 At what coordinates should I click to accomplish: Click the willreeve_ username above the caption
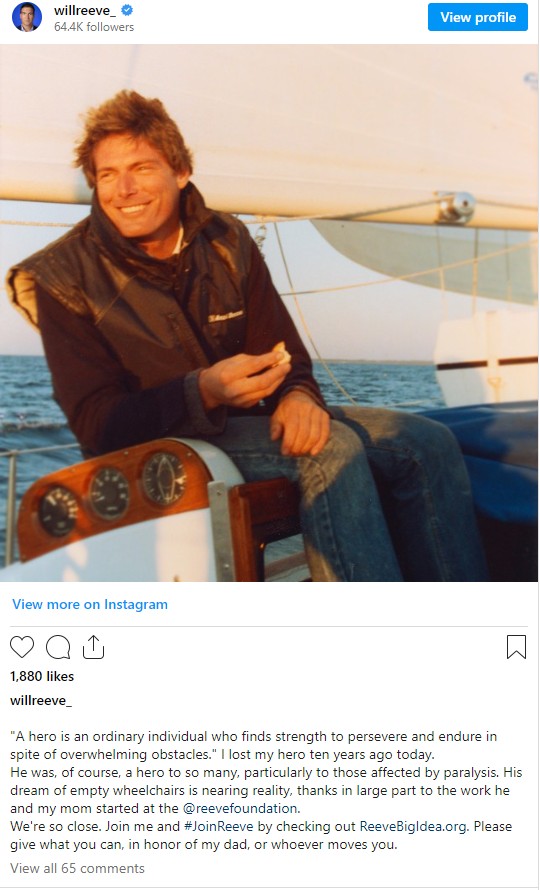(x=41, y=700)
